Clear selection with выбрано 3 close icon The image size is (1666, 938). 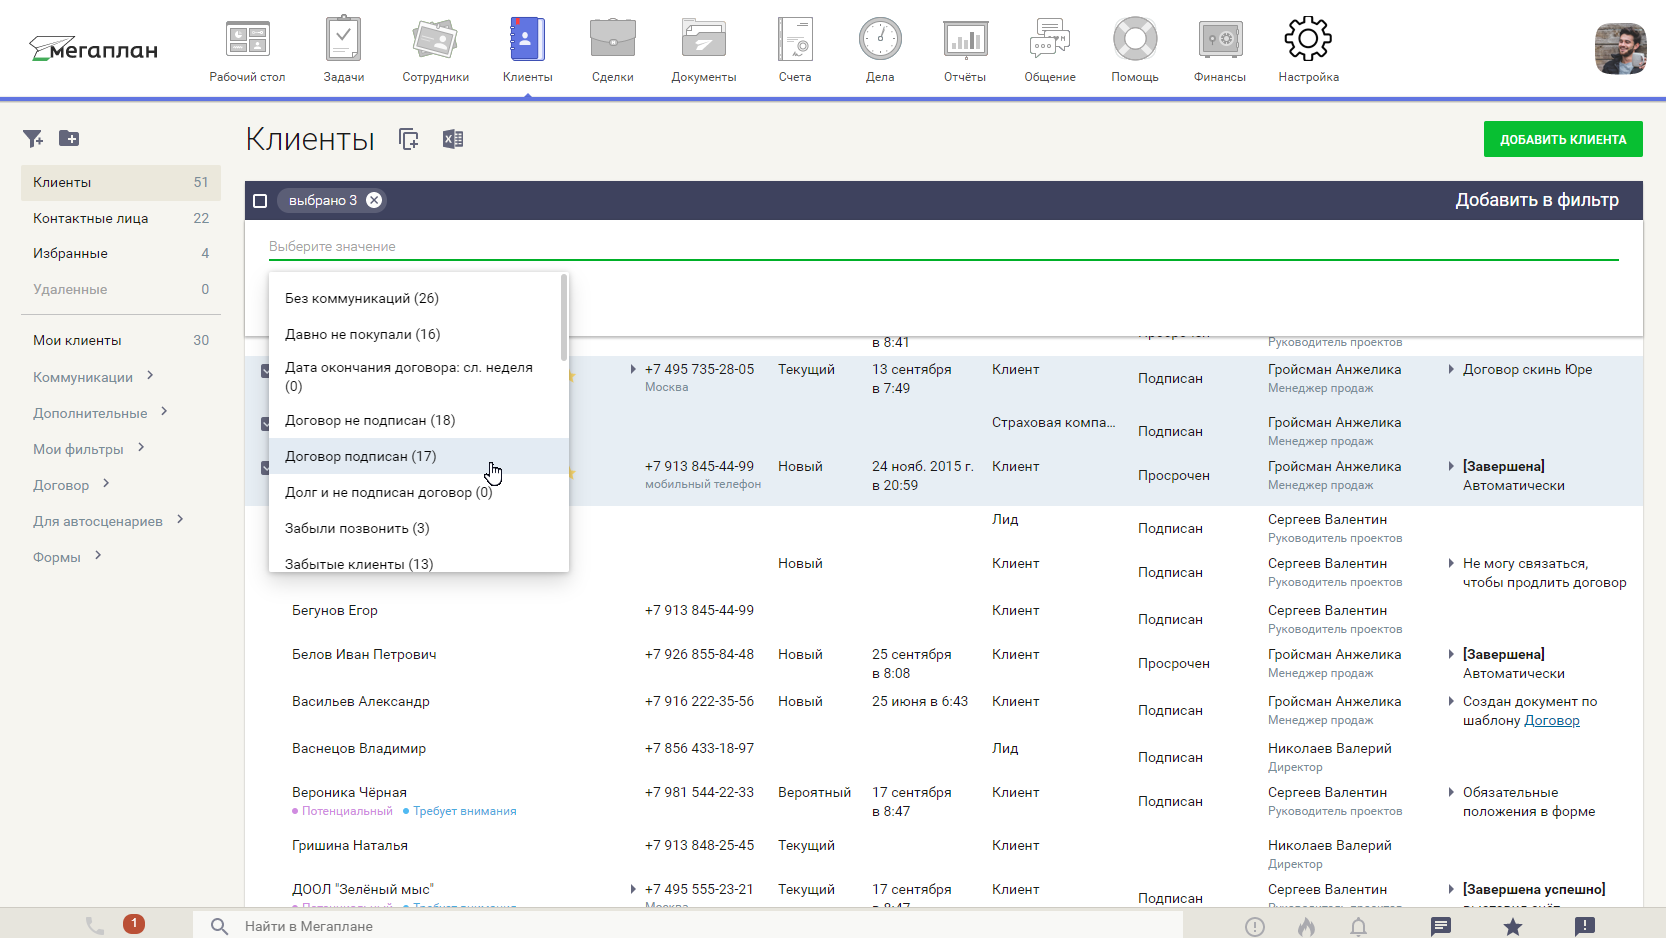click(374, 200)
